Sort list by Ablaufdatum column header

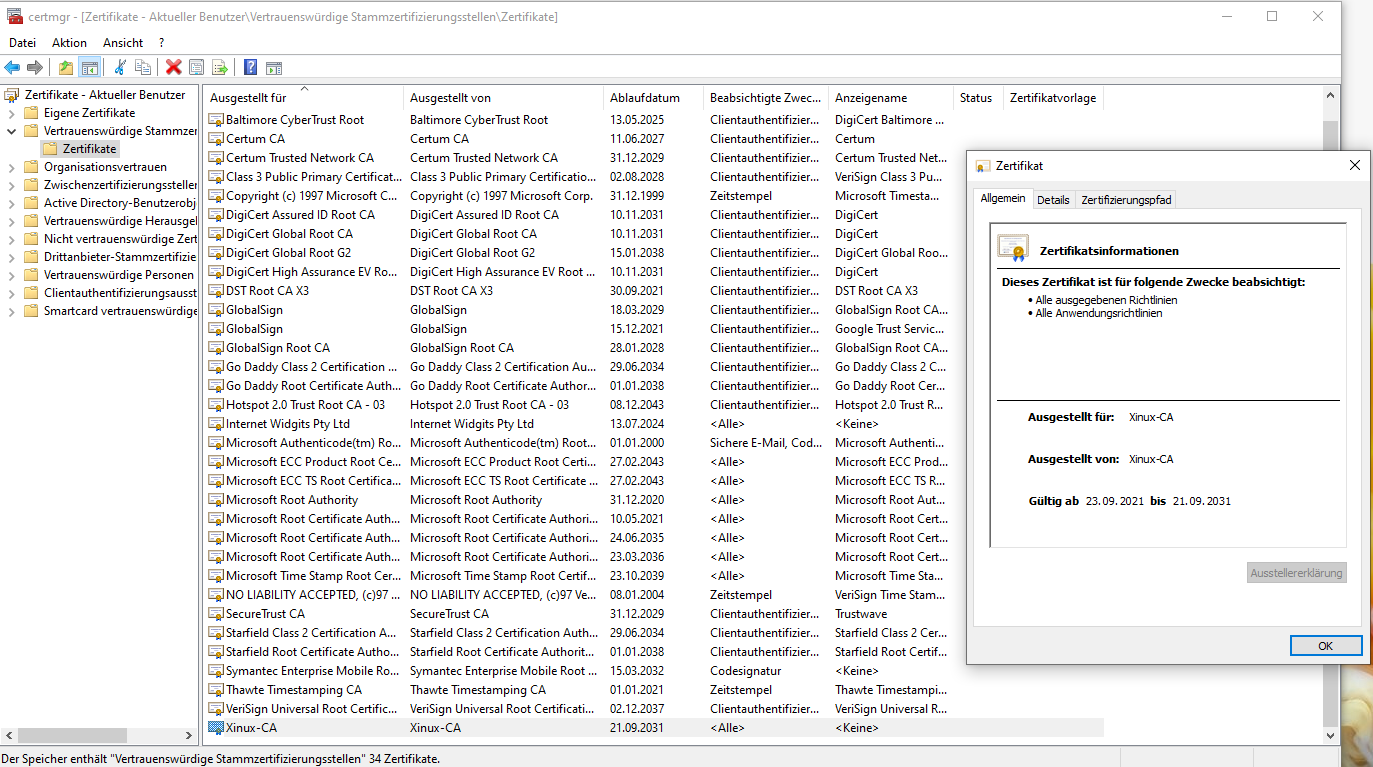645,98
